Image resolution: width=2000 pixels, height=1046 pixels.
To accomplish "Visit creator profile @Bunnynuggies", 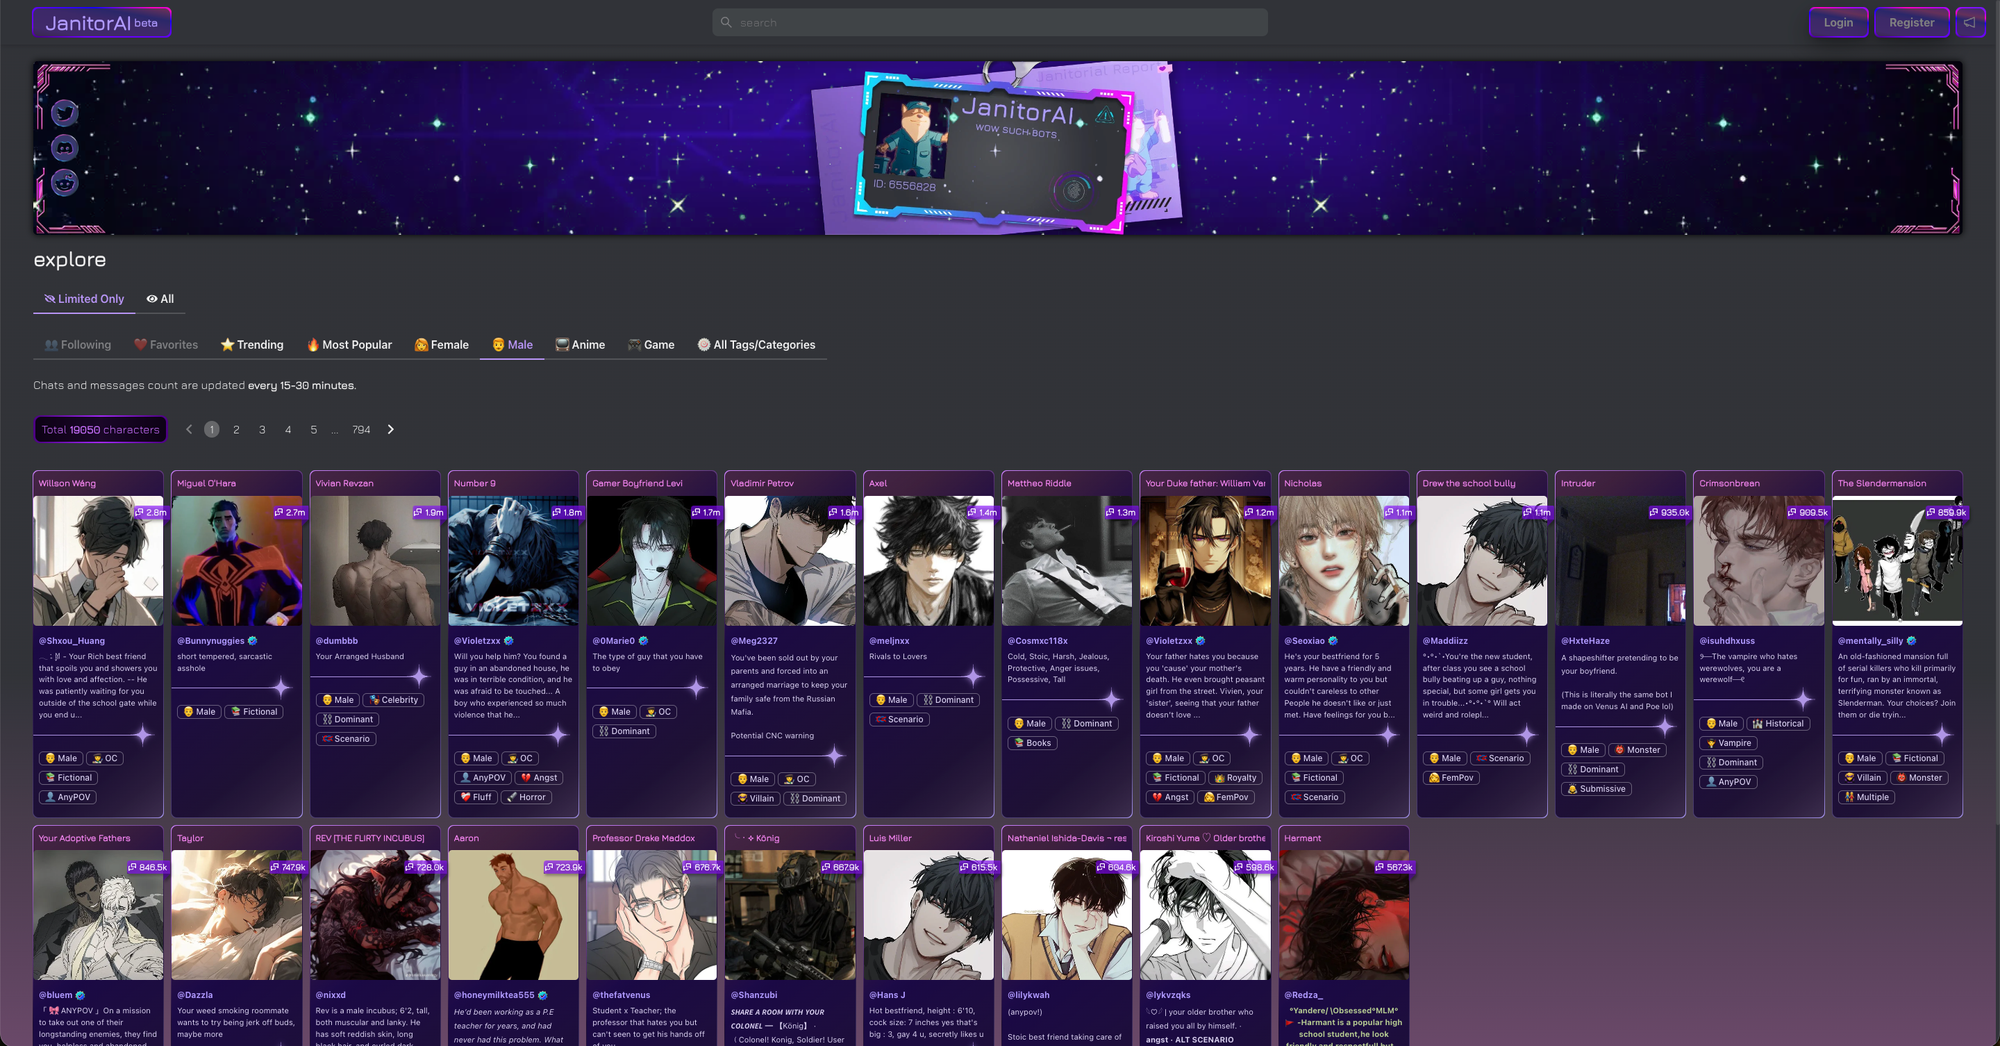I will click(211, 641).
